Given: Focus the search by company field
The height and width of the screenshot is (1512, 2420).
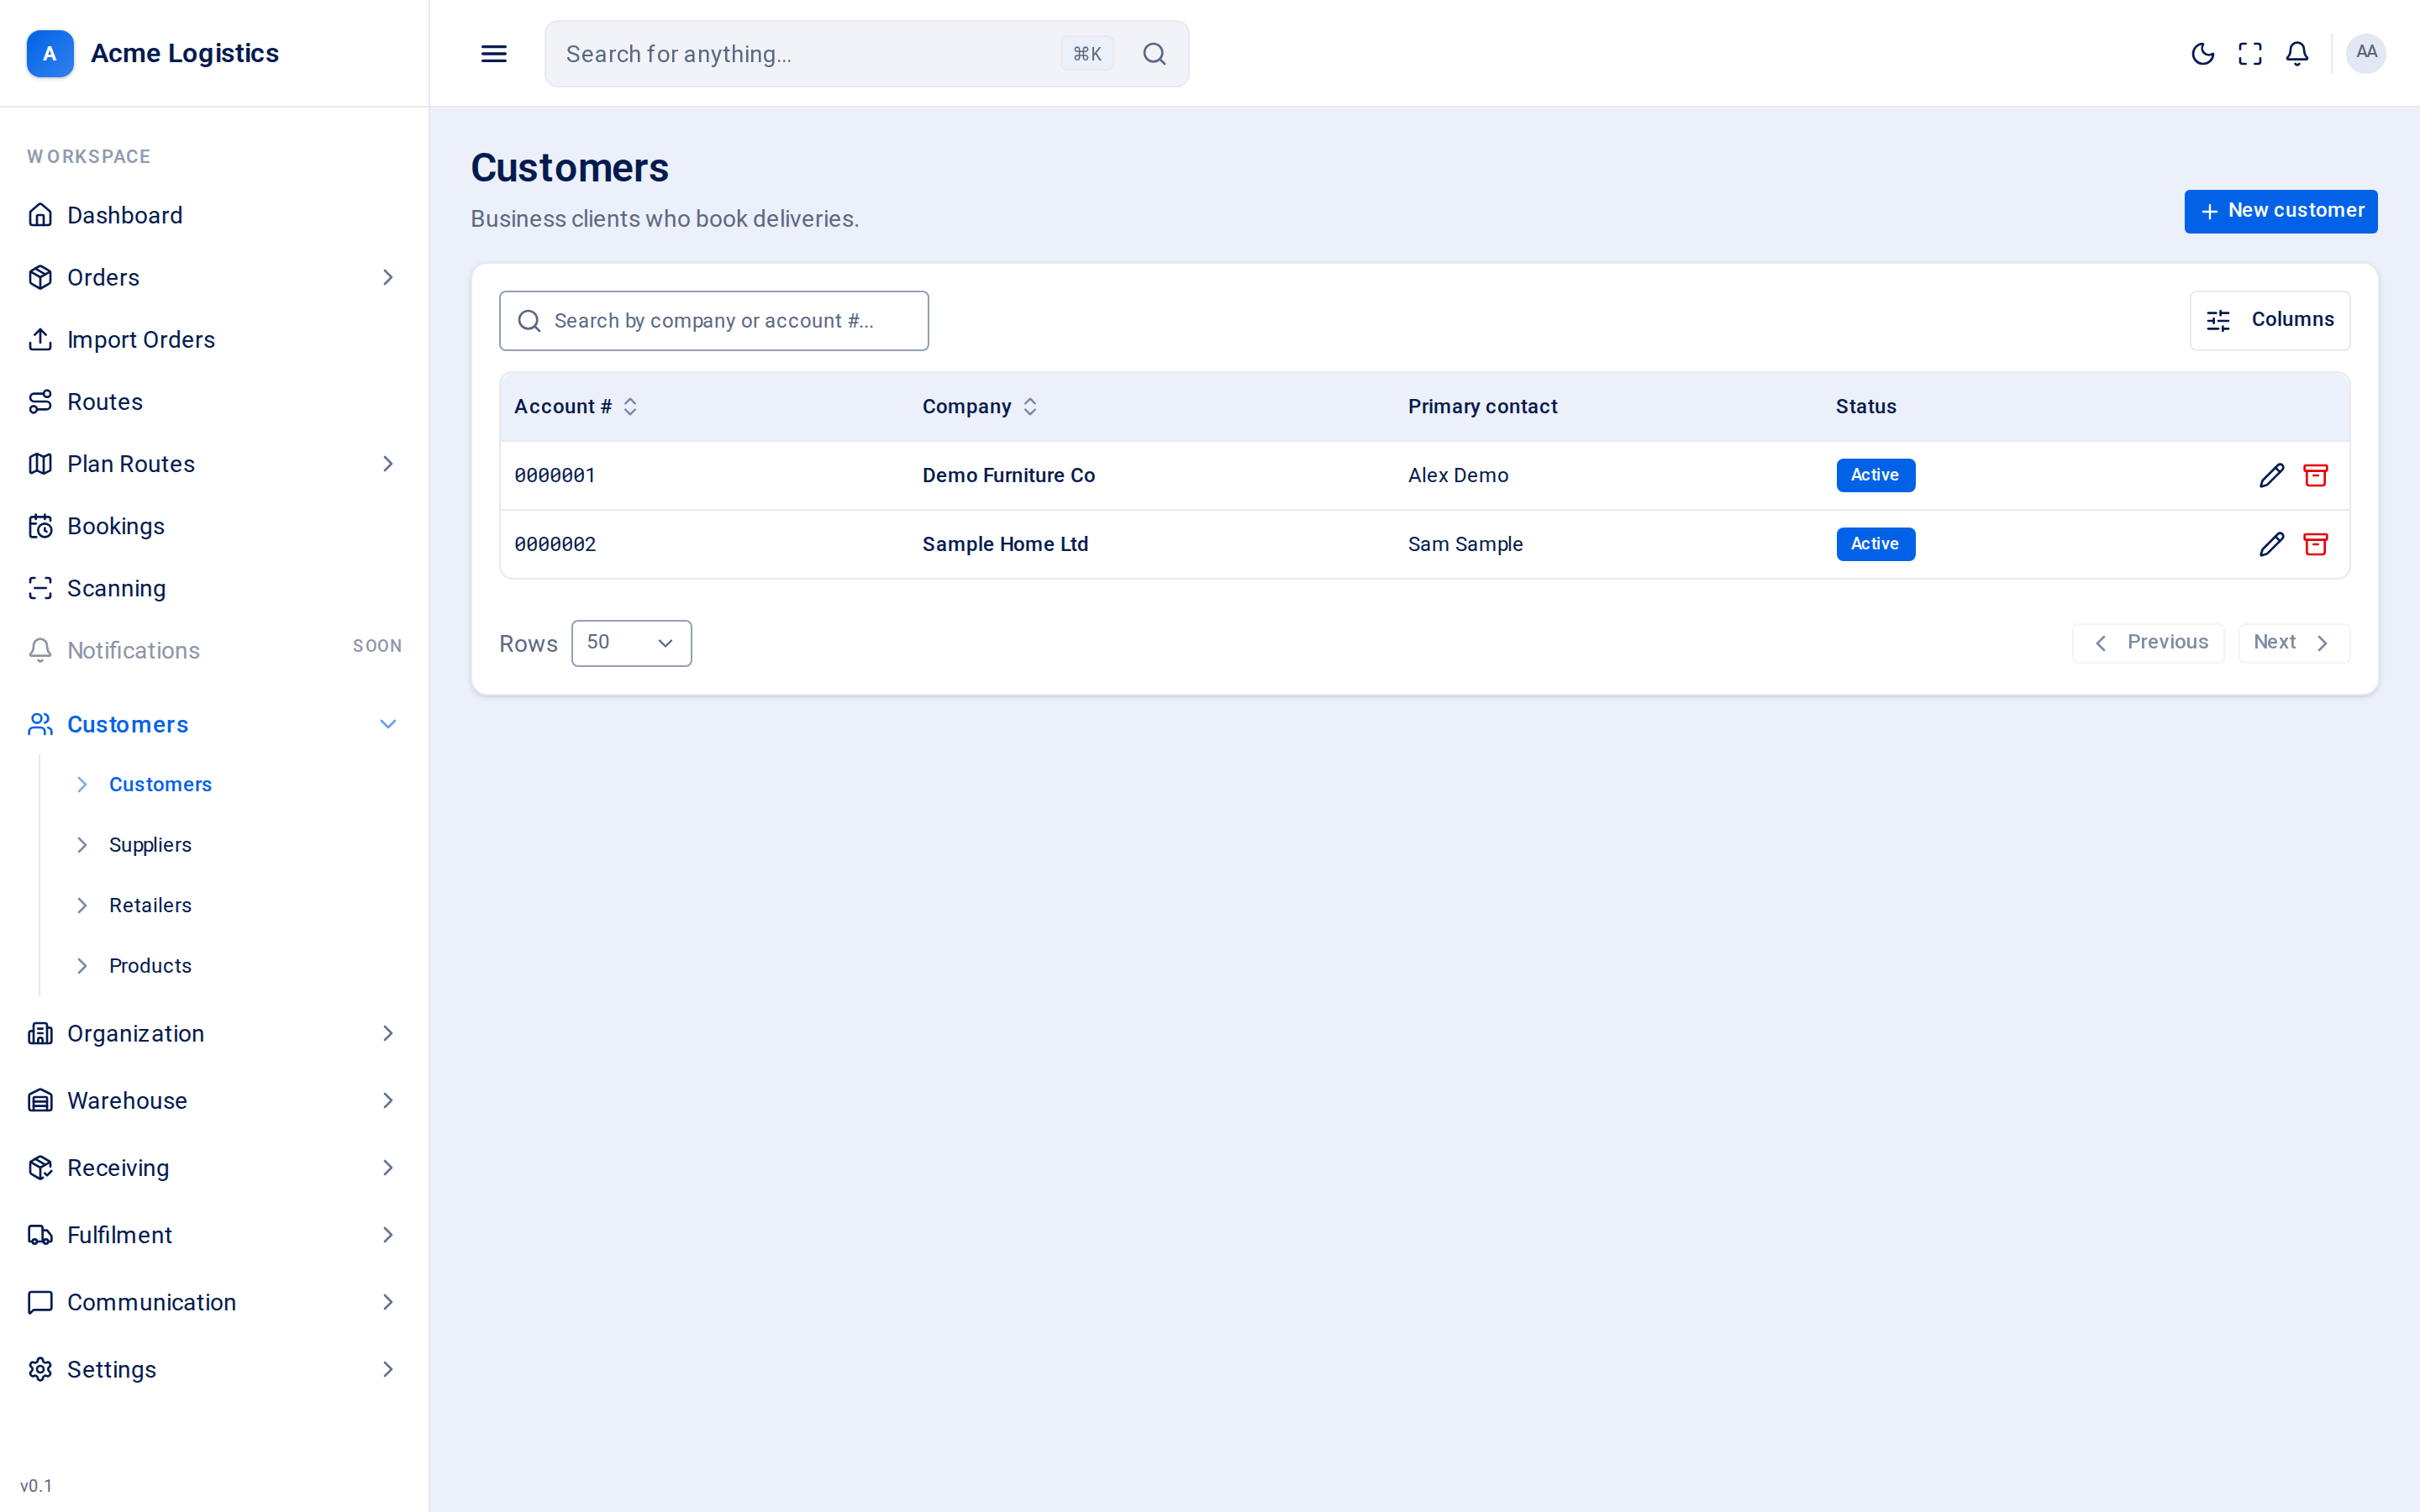Looking at the screenshot, I should coord(713,321).
